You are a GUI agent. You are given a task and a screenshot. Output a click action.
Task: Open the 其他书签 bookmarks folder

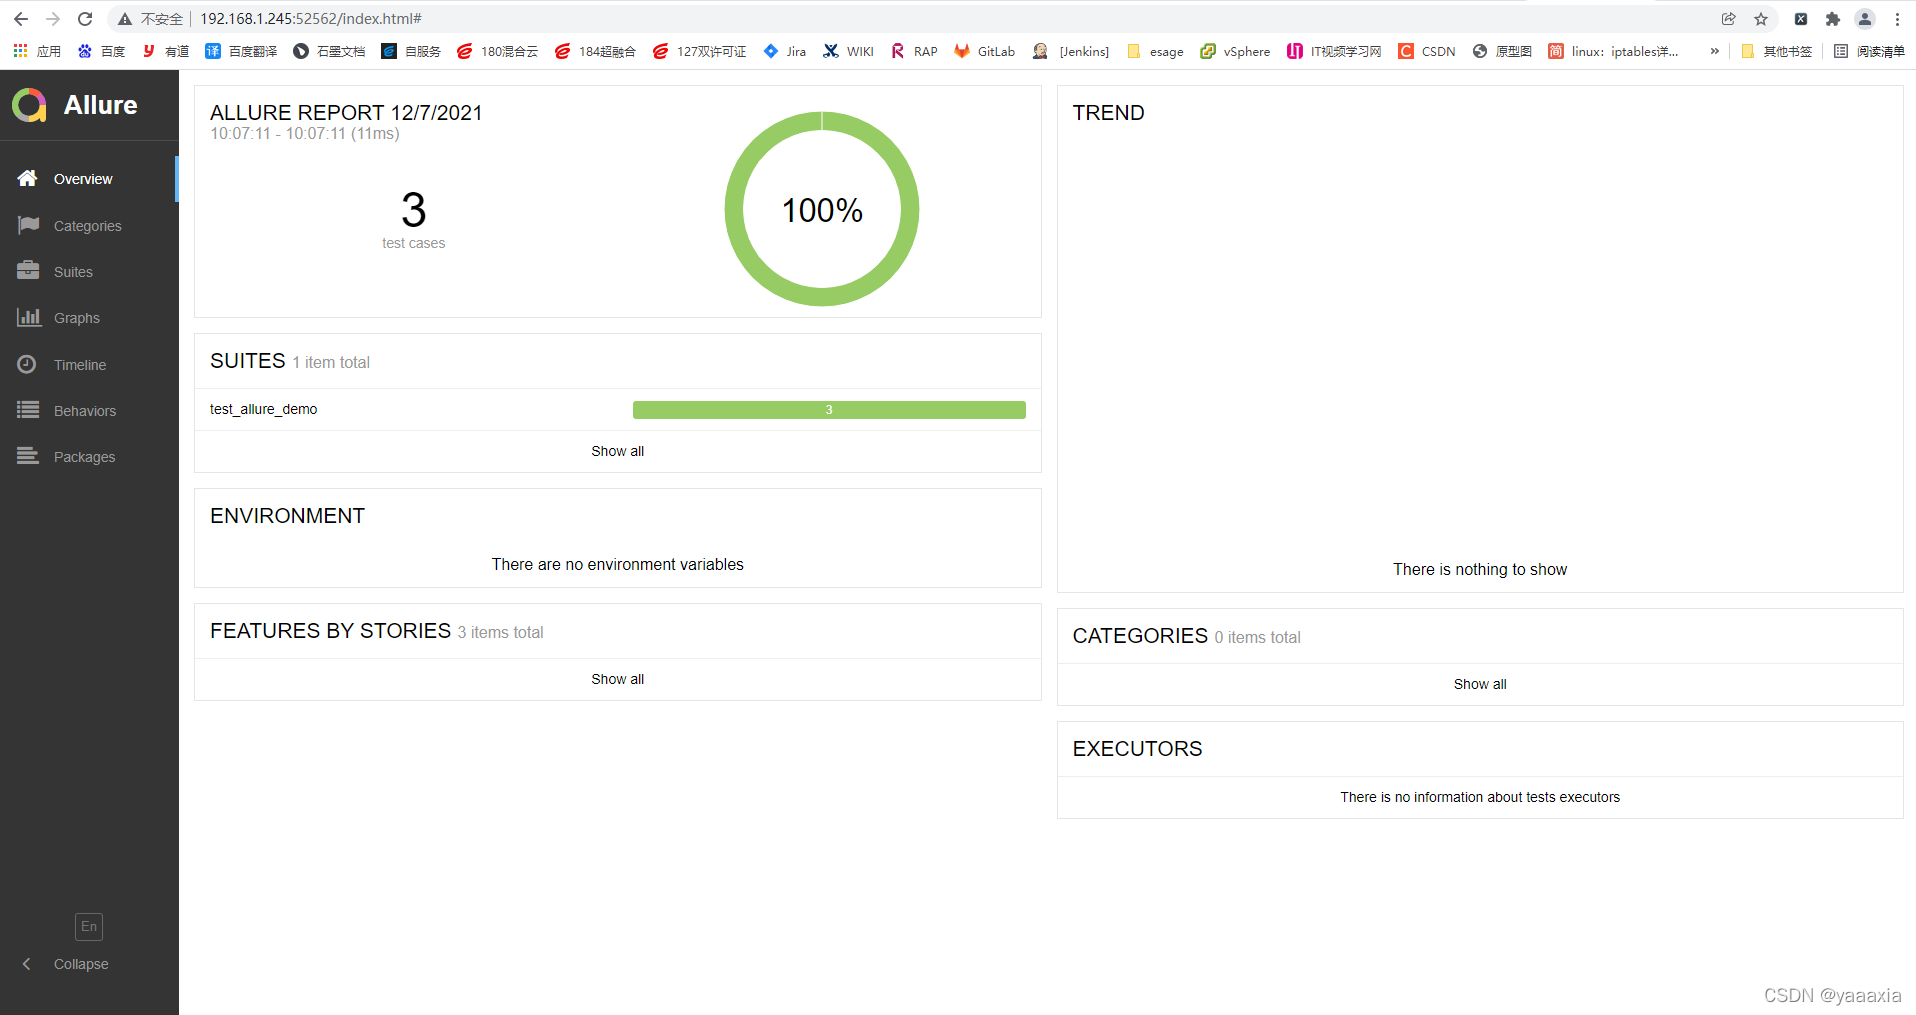pyautogui.click(x=1776, y=51)
